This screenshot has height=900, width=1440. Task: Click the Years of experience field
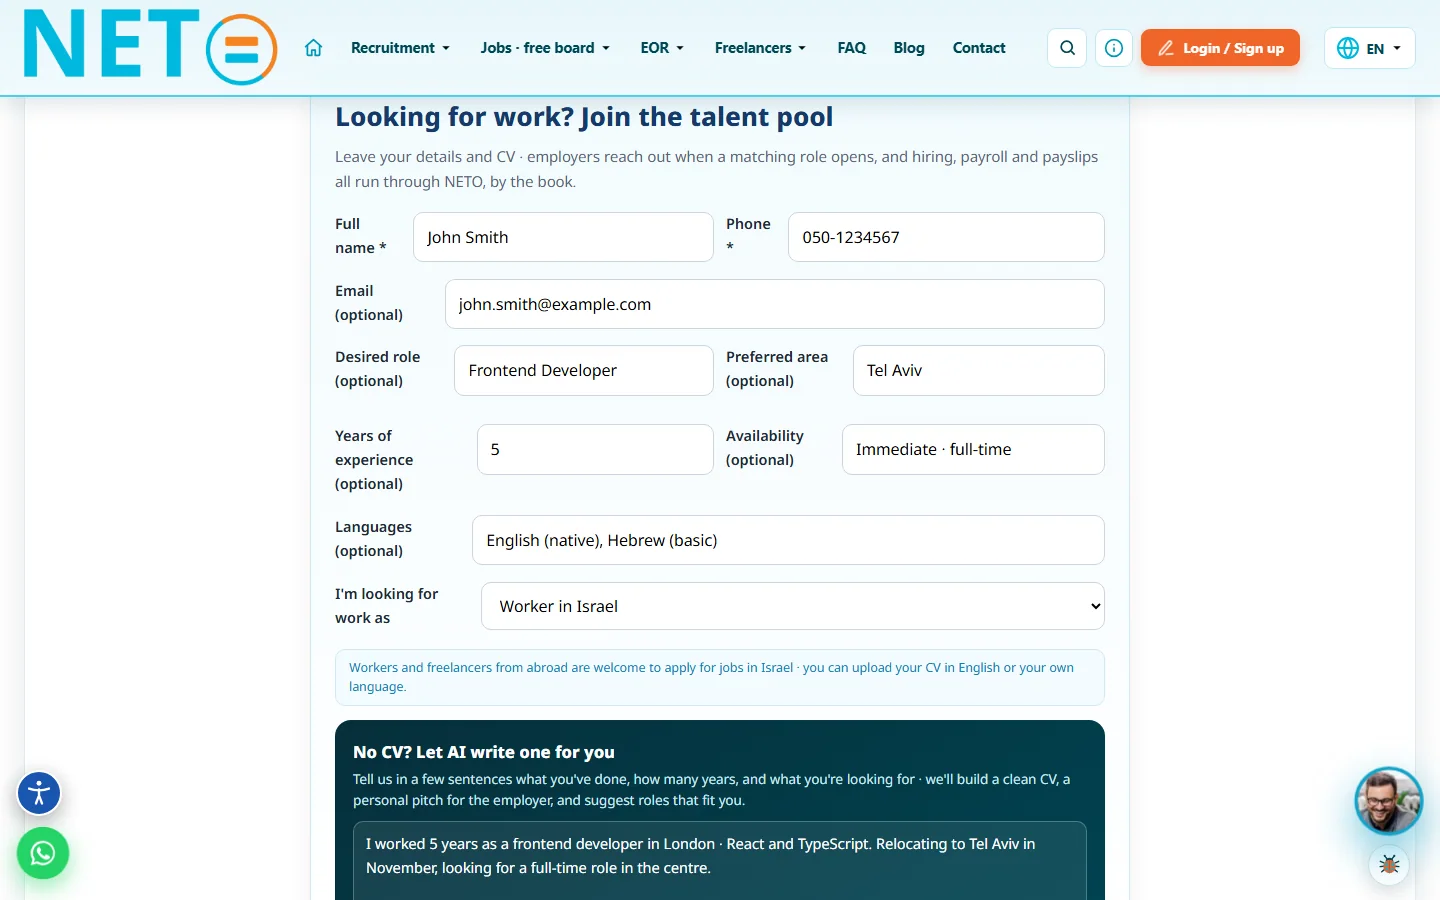coord(595,449)
